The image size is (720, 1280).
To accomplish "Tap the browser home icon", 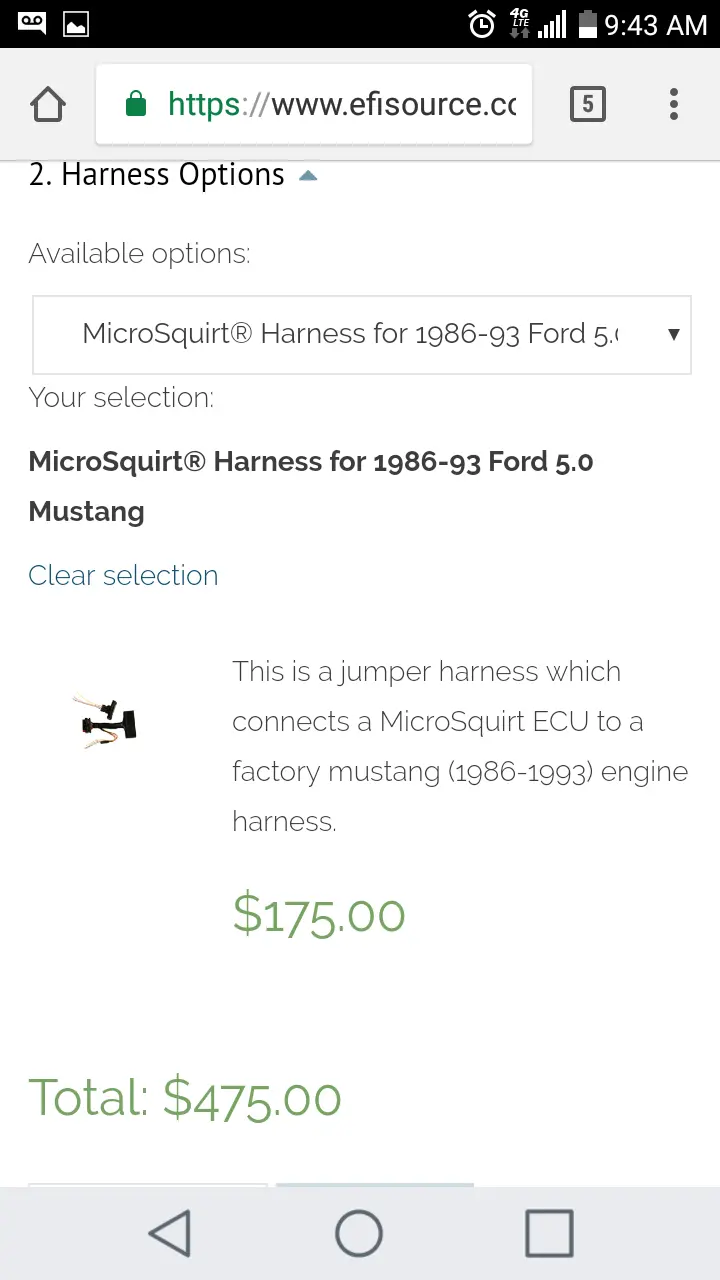I will coord(48,104).
